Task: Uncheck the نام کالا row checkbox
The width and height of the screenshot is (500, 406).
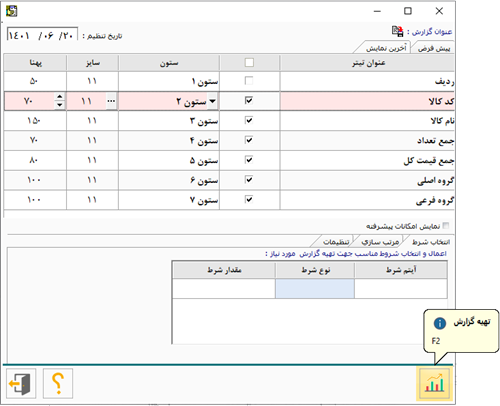Action: point(249,120)
